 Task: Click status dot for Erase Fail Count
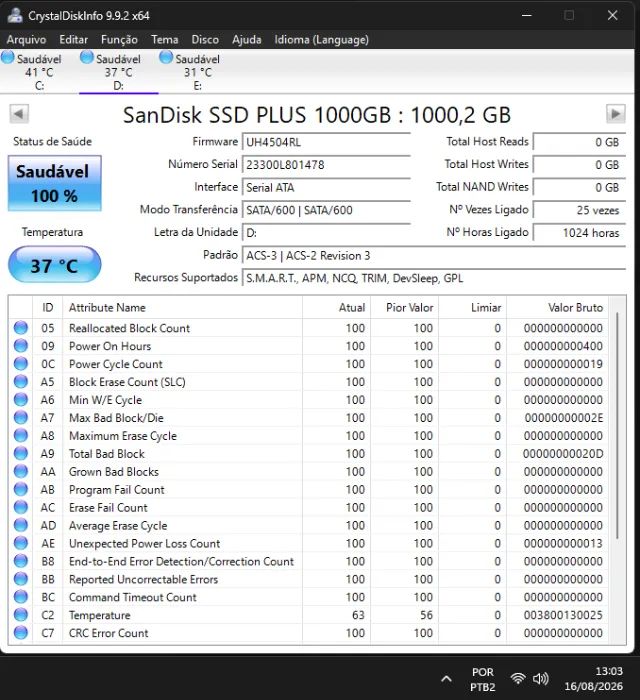[21, 507]
